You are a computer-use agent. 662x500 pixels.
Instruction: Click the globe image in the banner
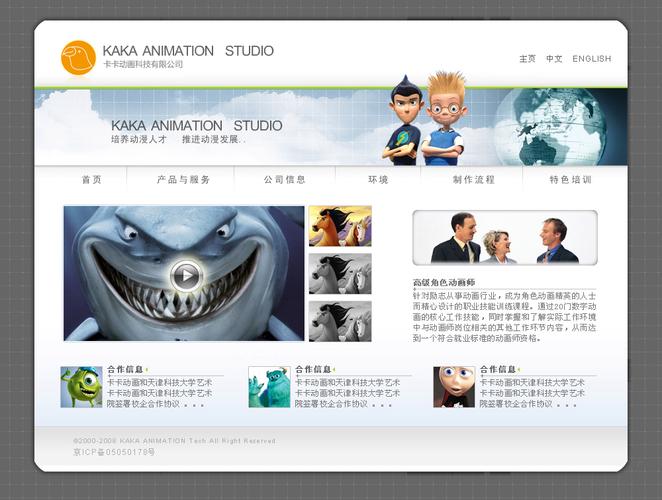(x=551, y=127)
